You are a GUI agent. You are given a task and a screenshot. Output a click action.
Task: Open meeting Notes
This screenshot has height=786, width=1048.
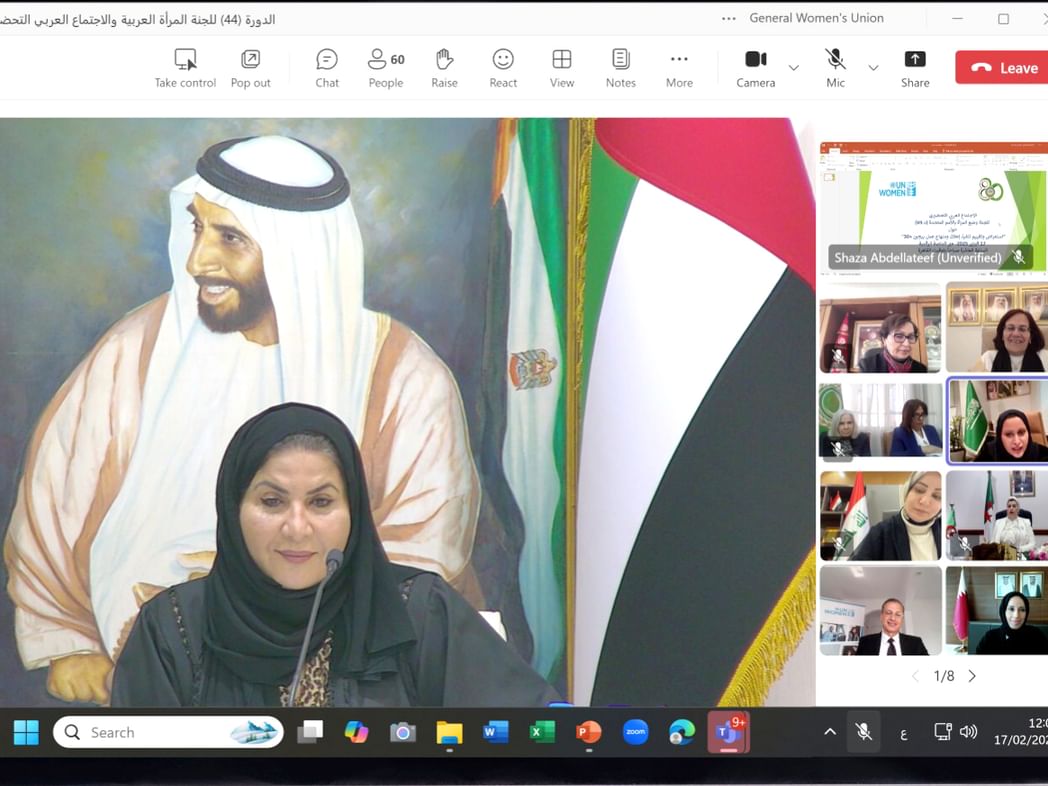point(621,68)
